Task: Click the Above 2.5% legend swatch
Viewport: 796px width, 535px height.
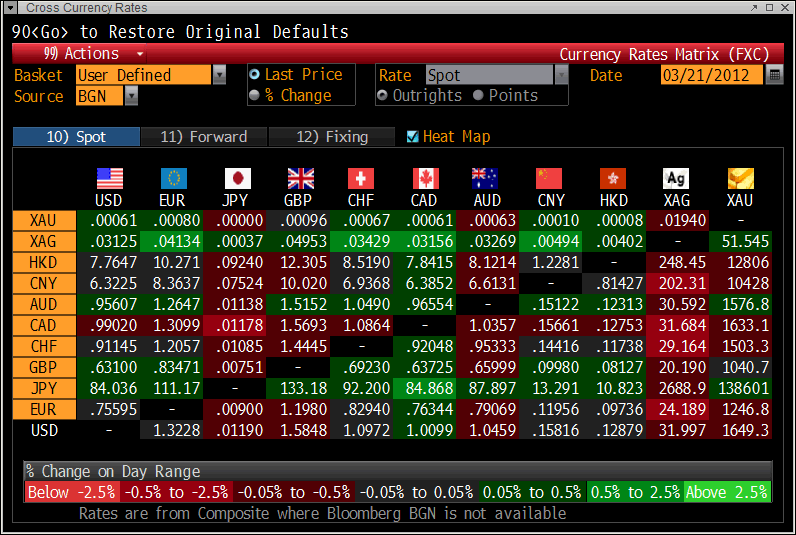Action: (x=727, y=492)
